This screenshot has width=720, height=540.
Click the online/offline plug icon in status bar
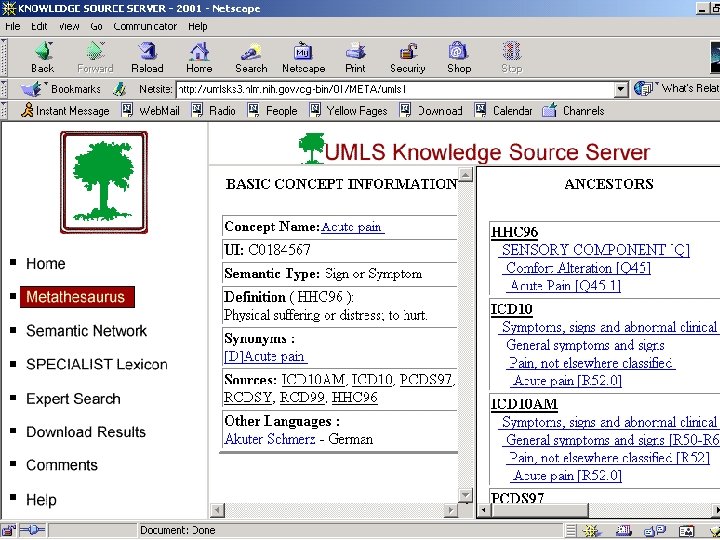(x=31, y=530)
